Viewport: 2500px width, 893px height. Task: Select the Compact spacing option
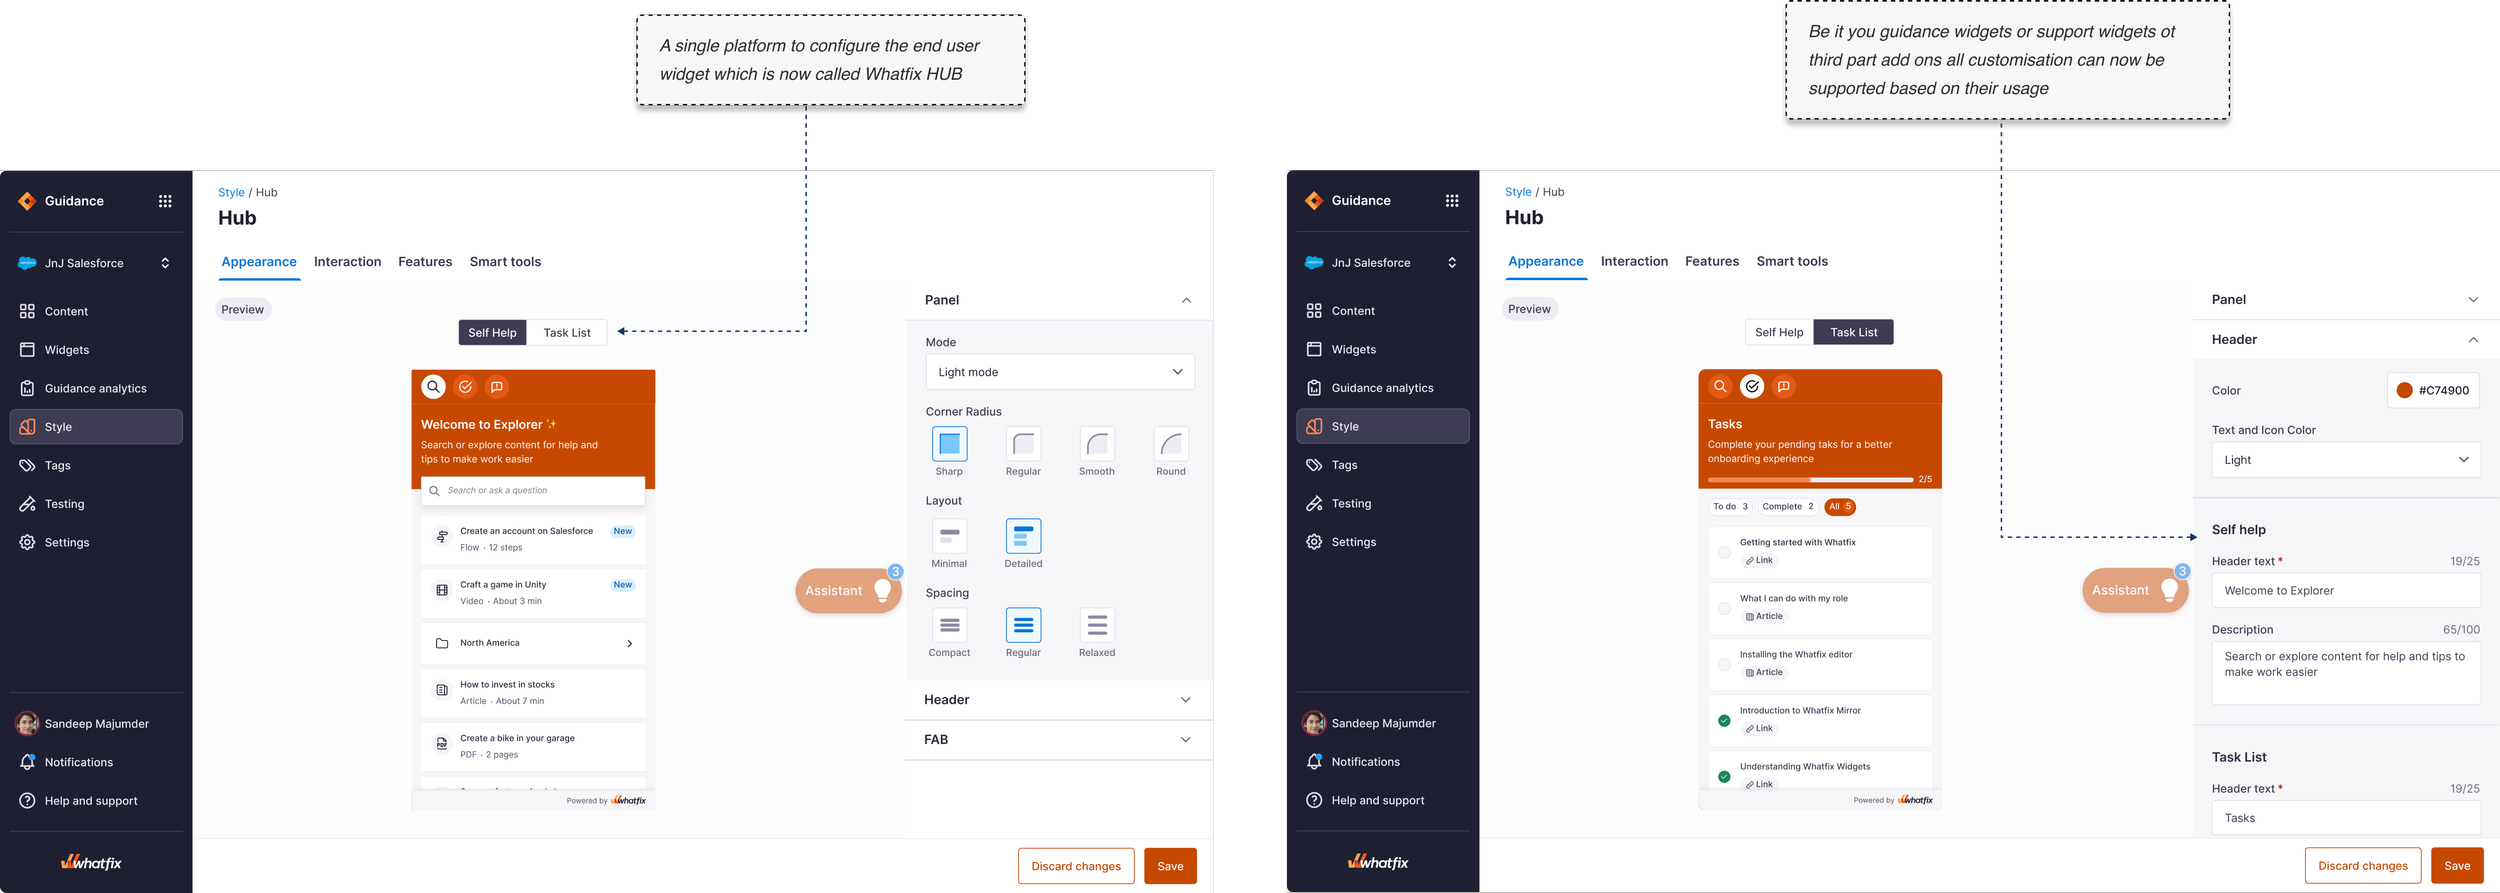(949, 625)
